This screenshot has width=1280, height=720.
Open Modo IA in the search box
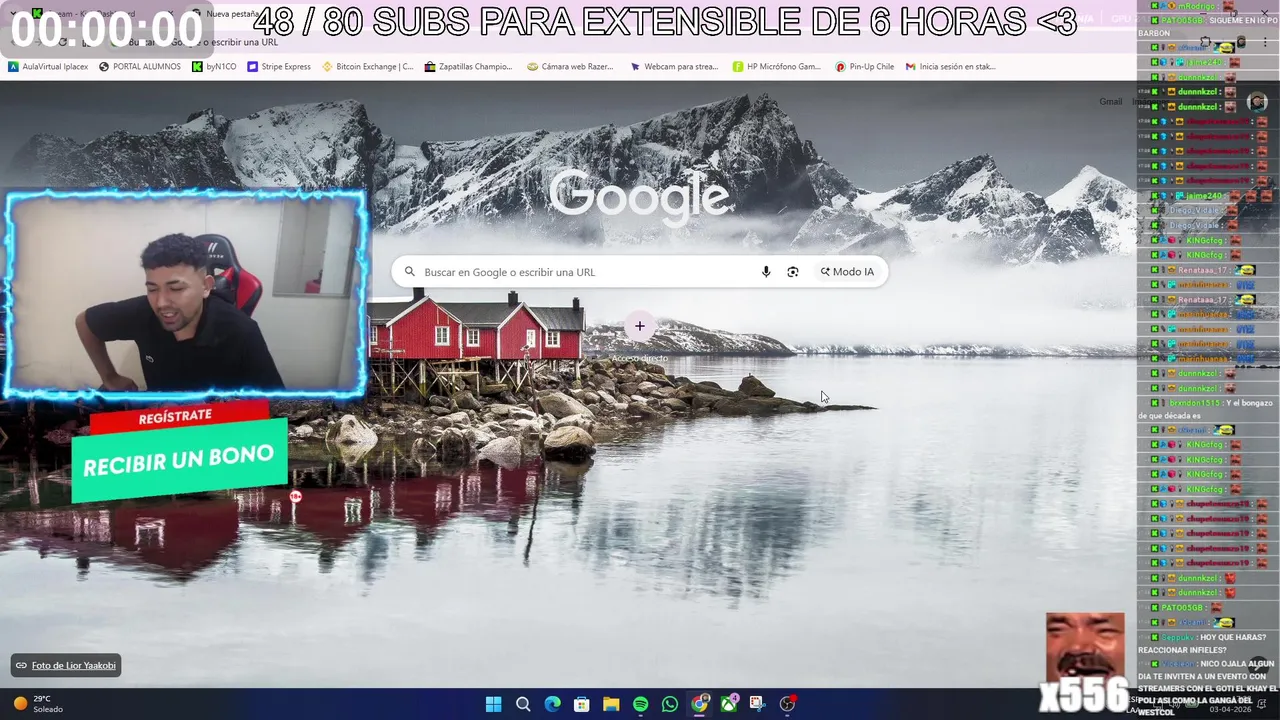[x=847, y=272]
